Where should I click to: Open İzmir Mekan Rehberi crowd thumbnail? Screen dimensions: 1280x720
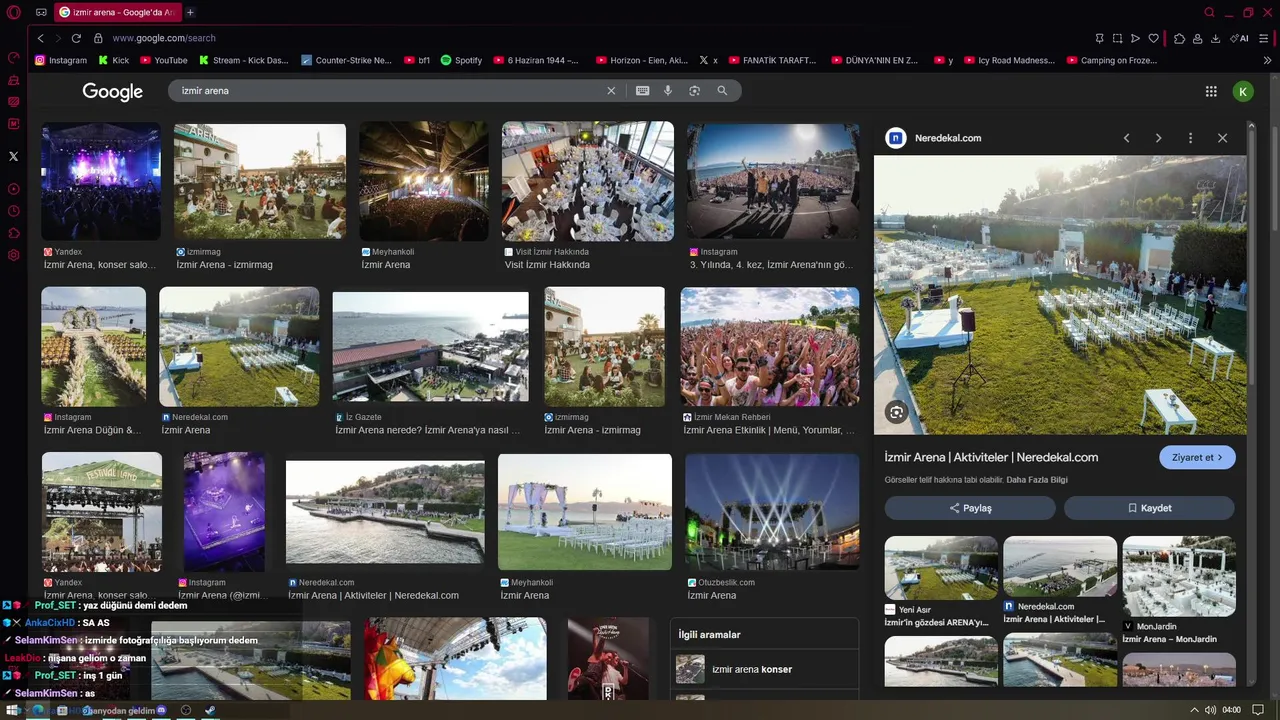(770, 347)
